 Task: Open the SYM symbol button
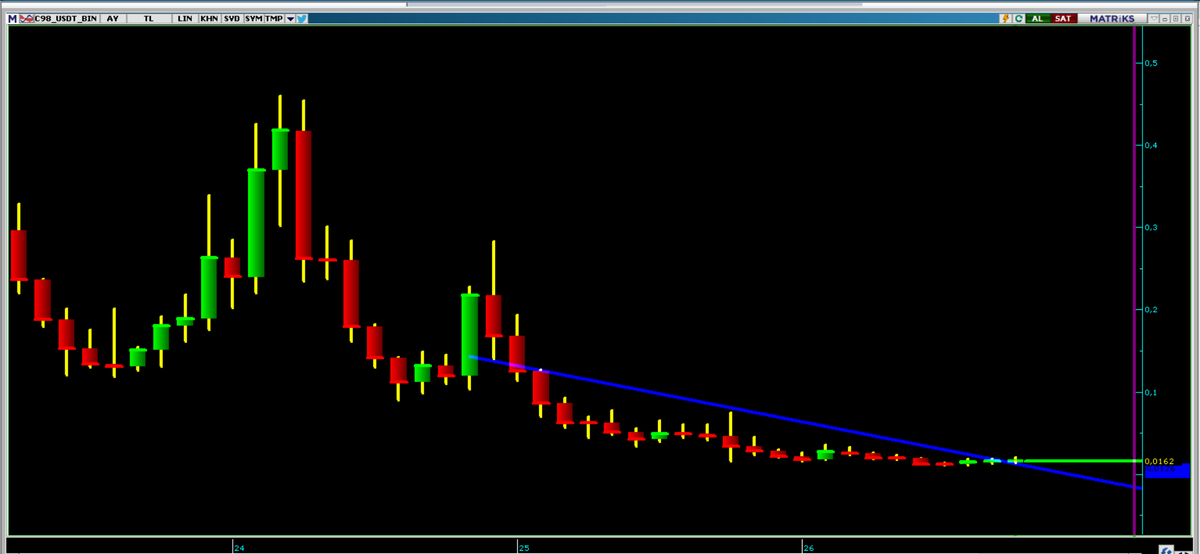(x=253, y=19)
